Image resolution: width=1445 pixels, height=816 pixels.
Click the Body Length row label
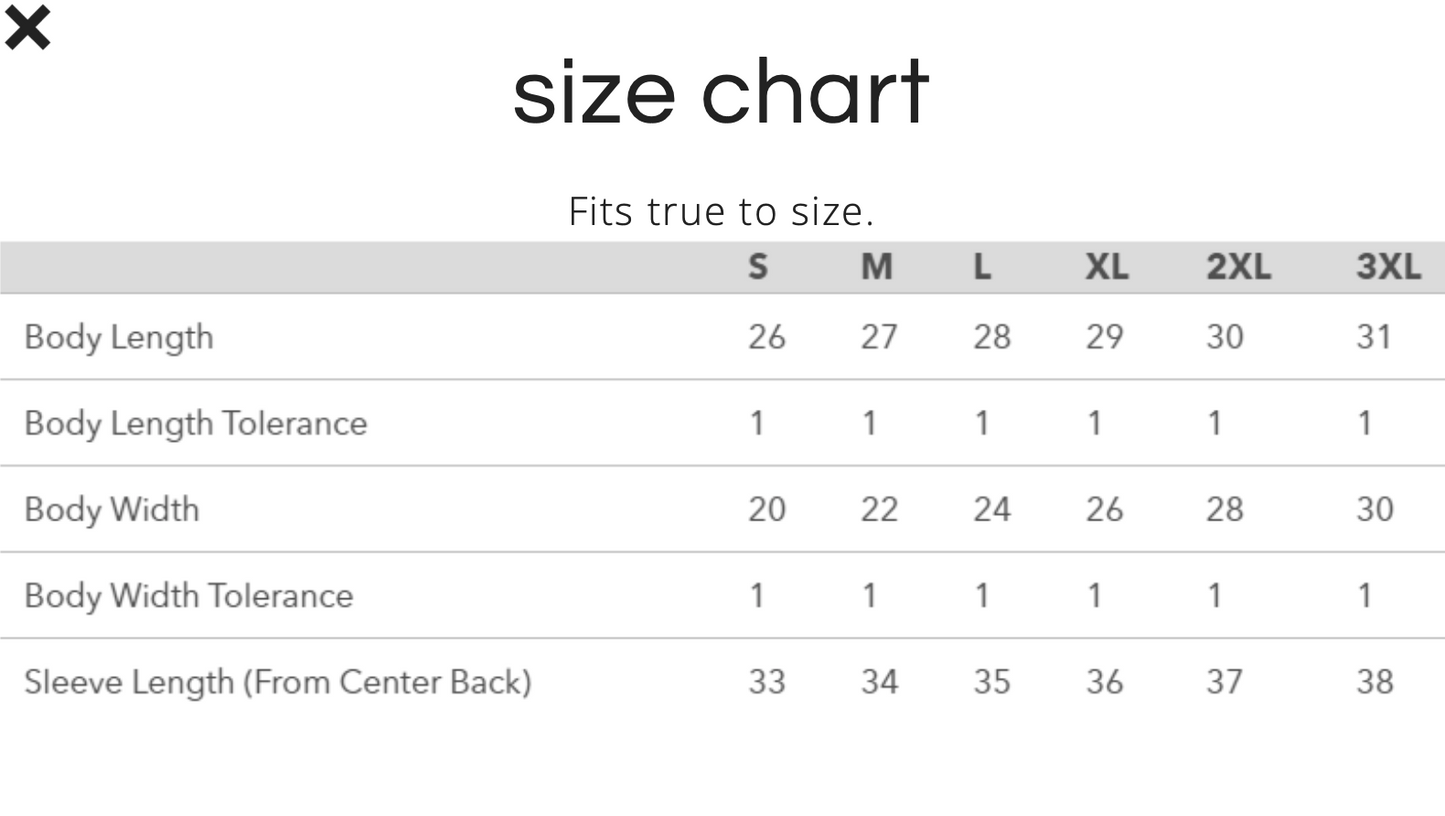(x=119, y=337)
